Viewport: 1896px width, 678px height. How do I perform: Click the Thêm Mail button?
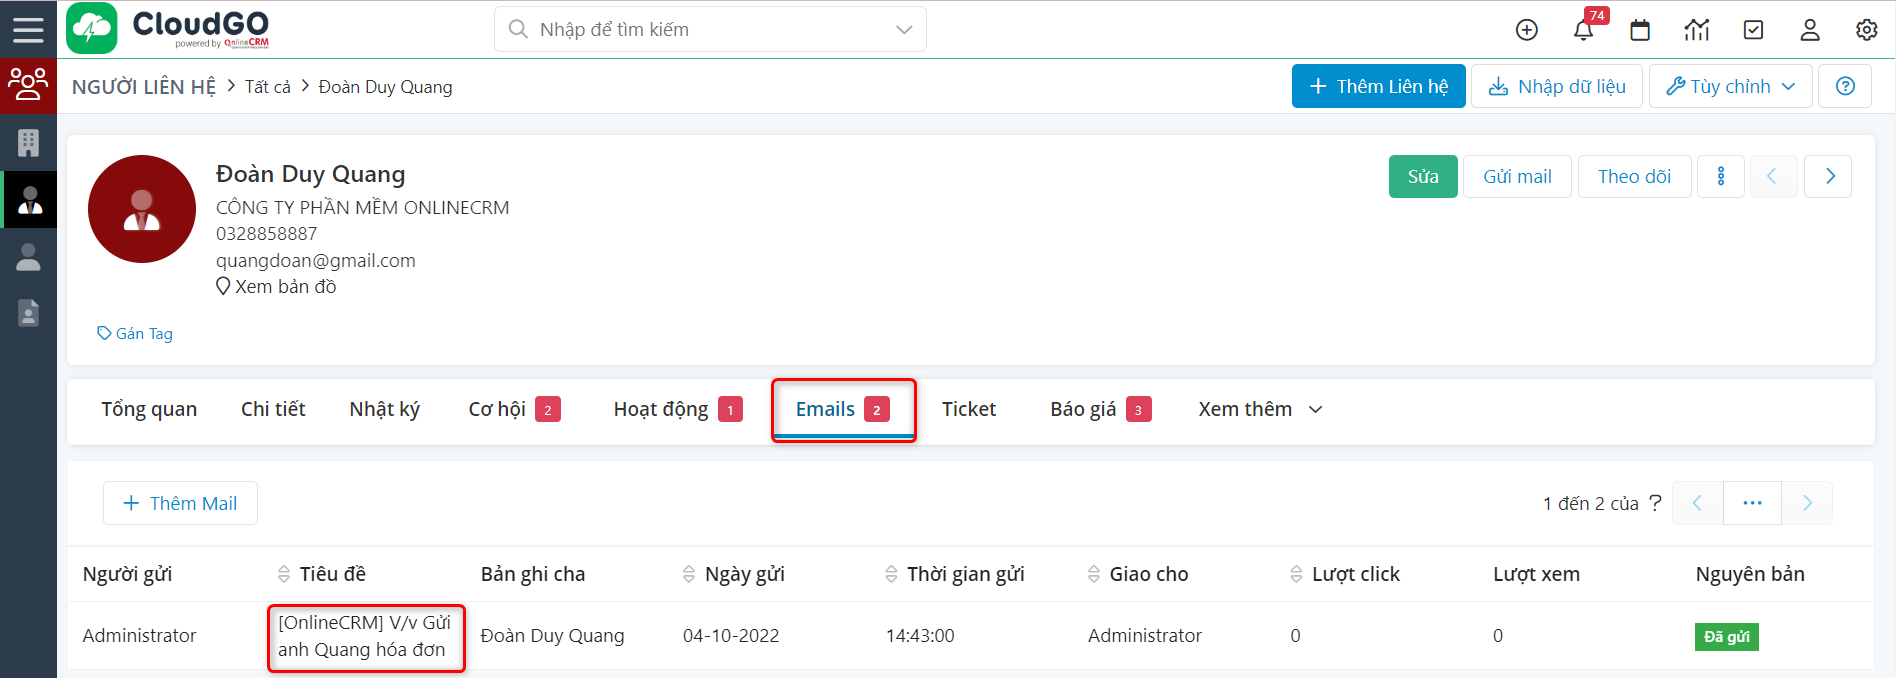(180, 503)
